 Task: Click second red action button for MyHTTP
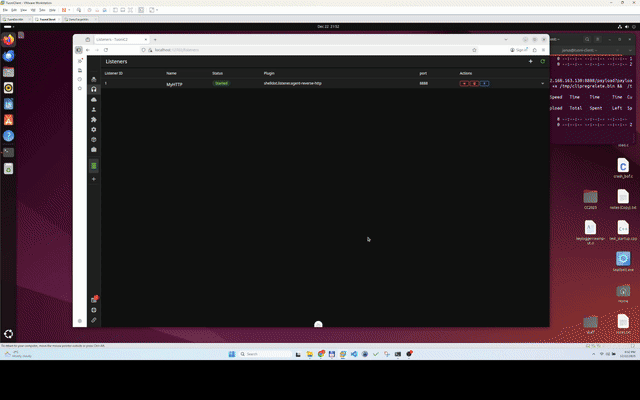pyautogui.click(x=474, y=83)
